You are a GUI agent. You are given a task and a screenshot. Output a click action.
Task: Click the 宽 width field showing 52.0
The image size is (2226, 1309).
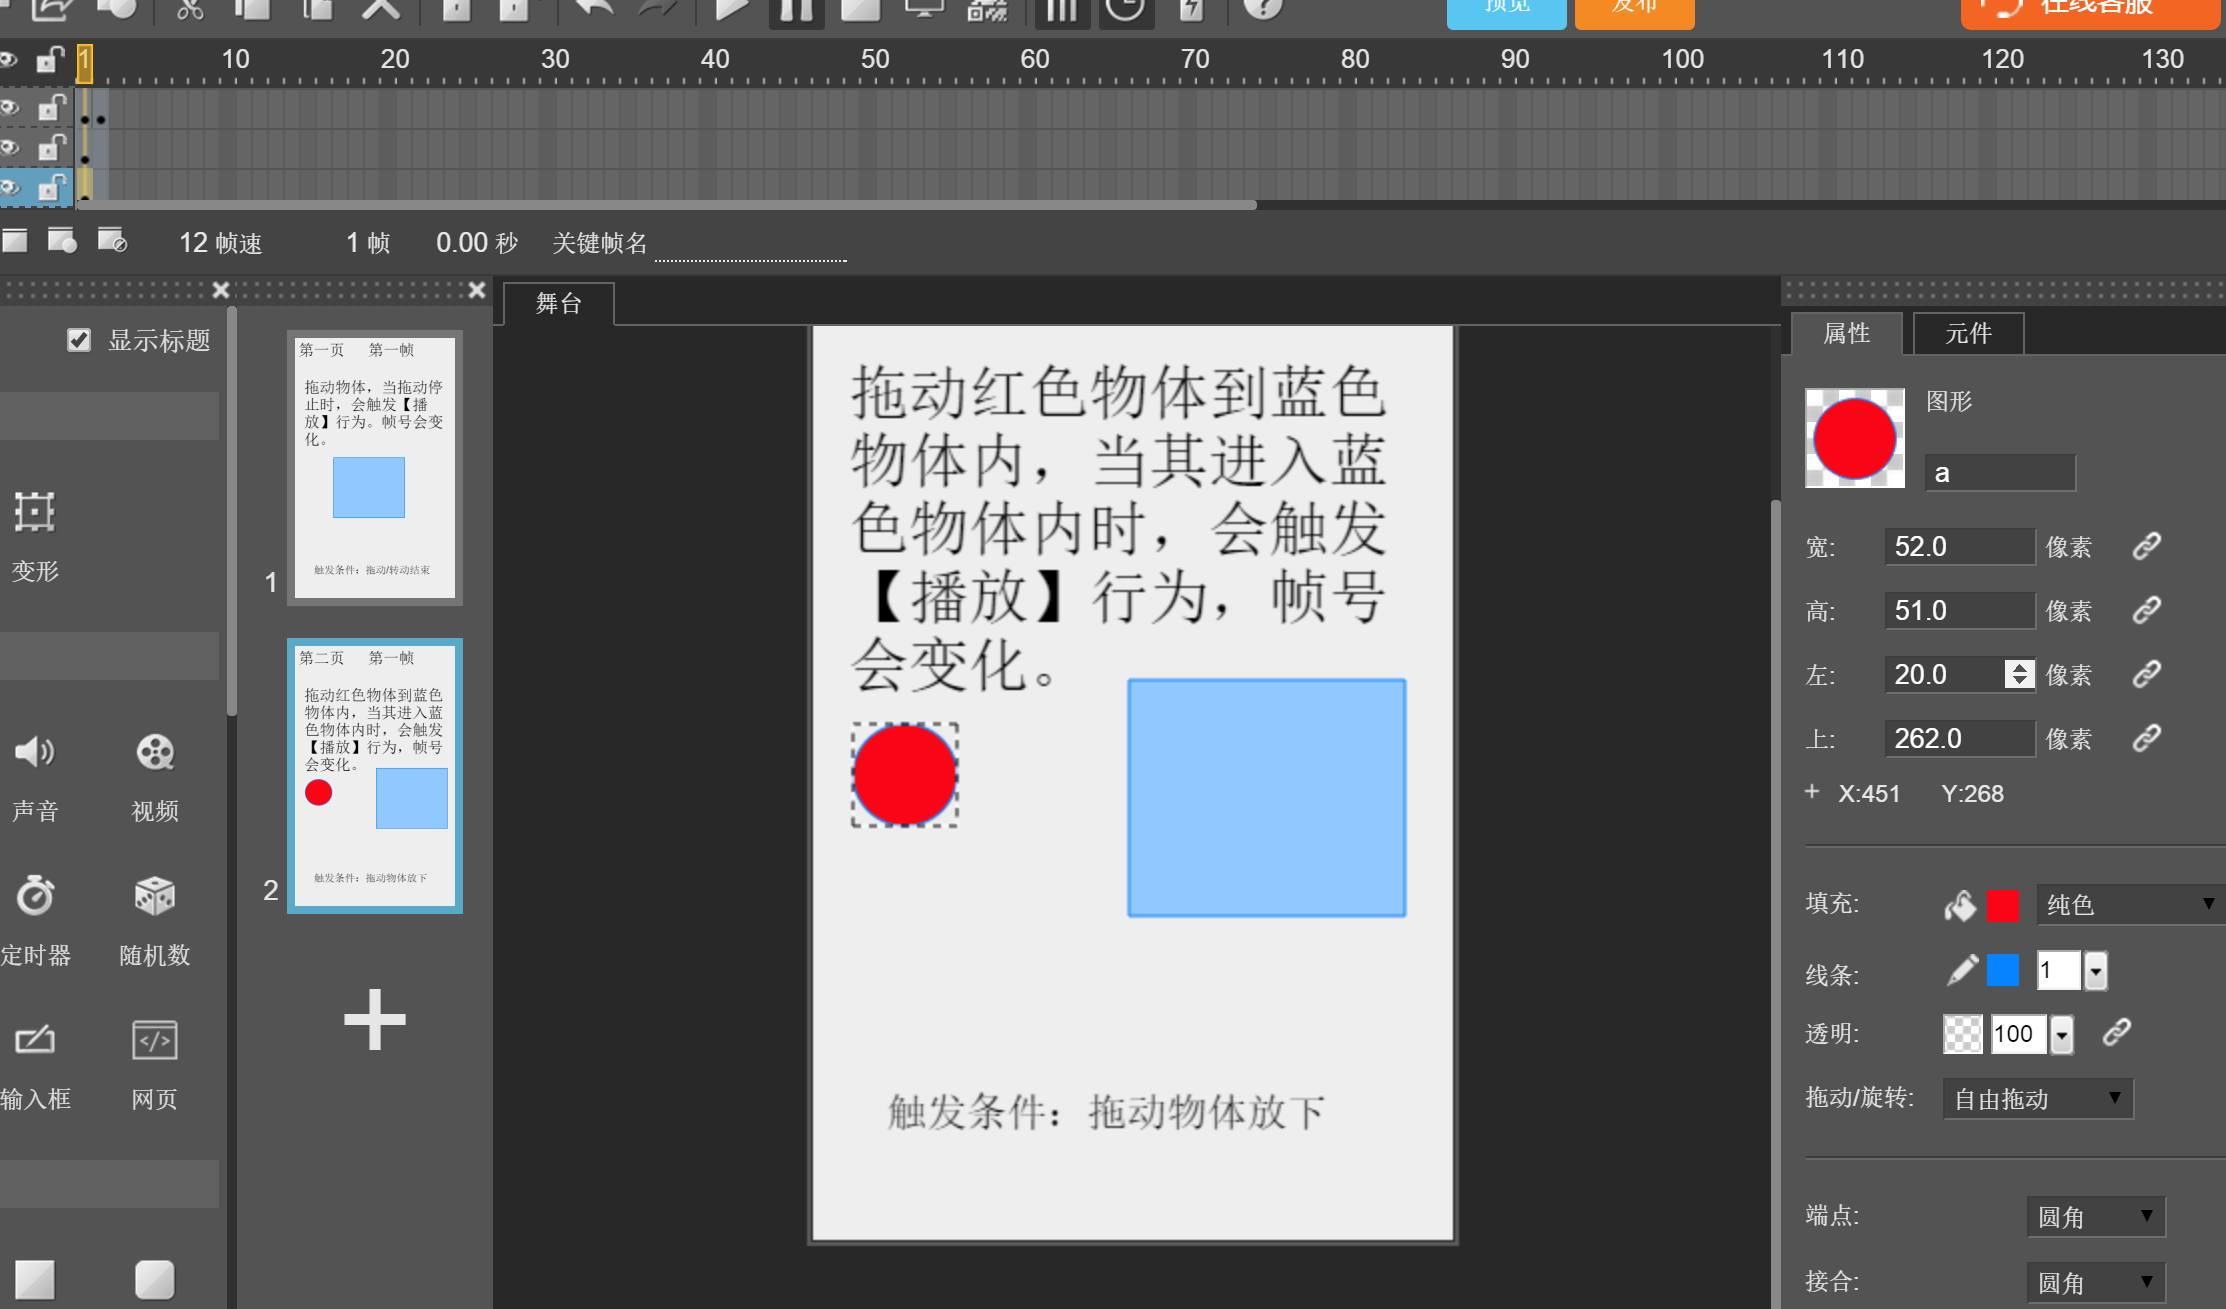pos(1960,546)
